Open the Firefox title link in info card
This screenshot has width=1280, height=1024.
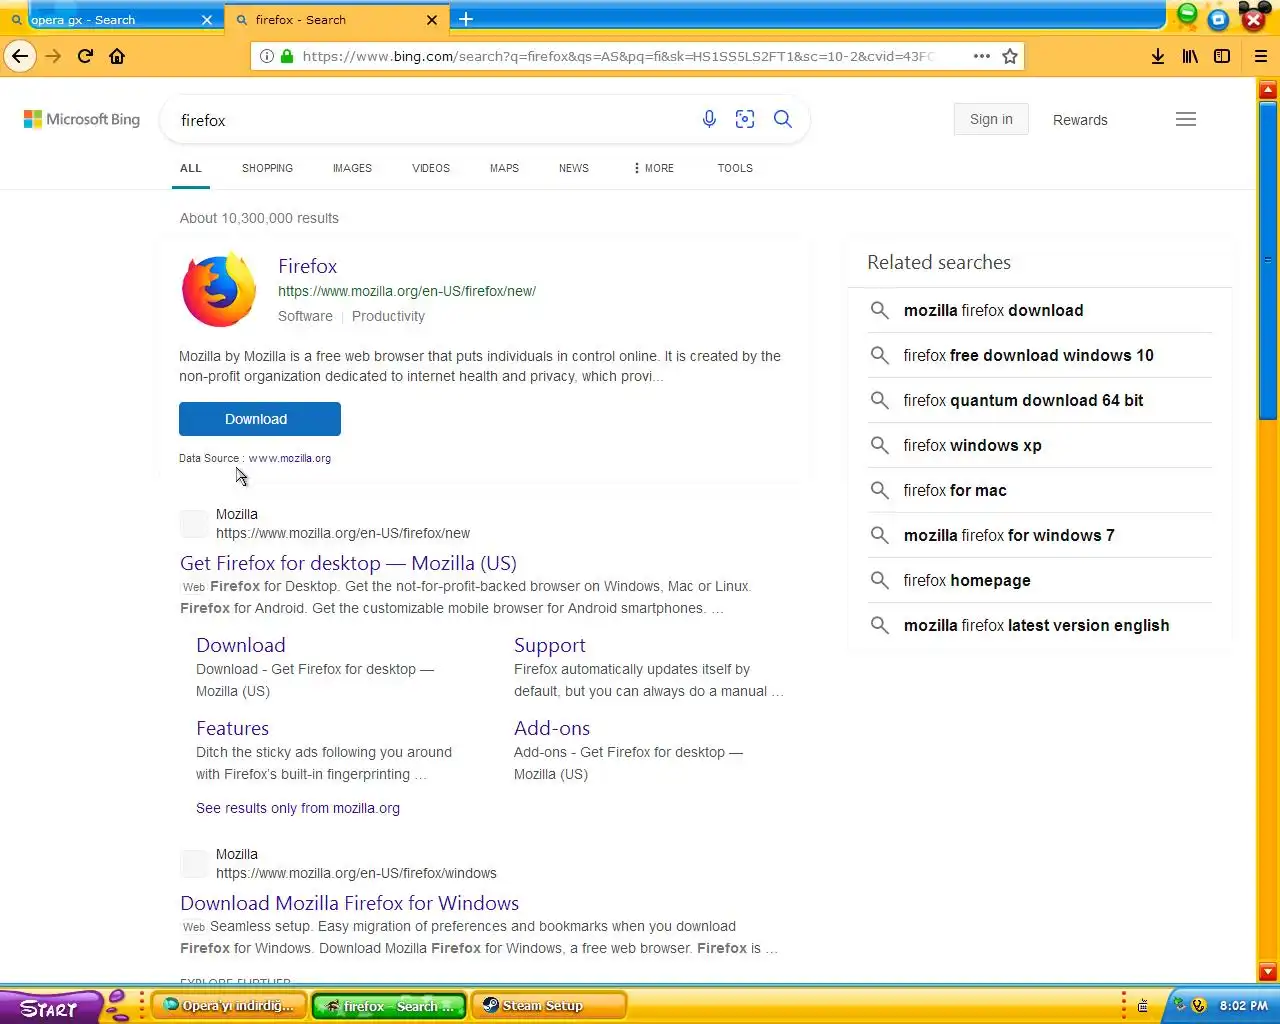tap(307, 266)
